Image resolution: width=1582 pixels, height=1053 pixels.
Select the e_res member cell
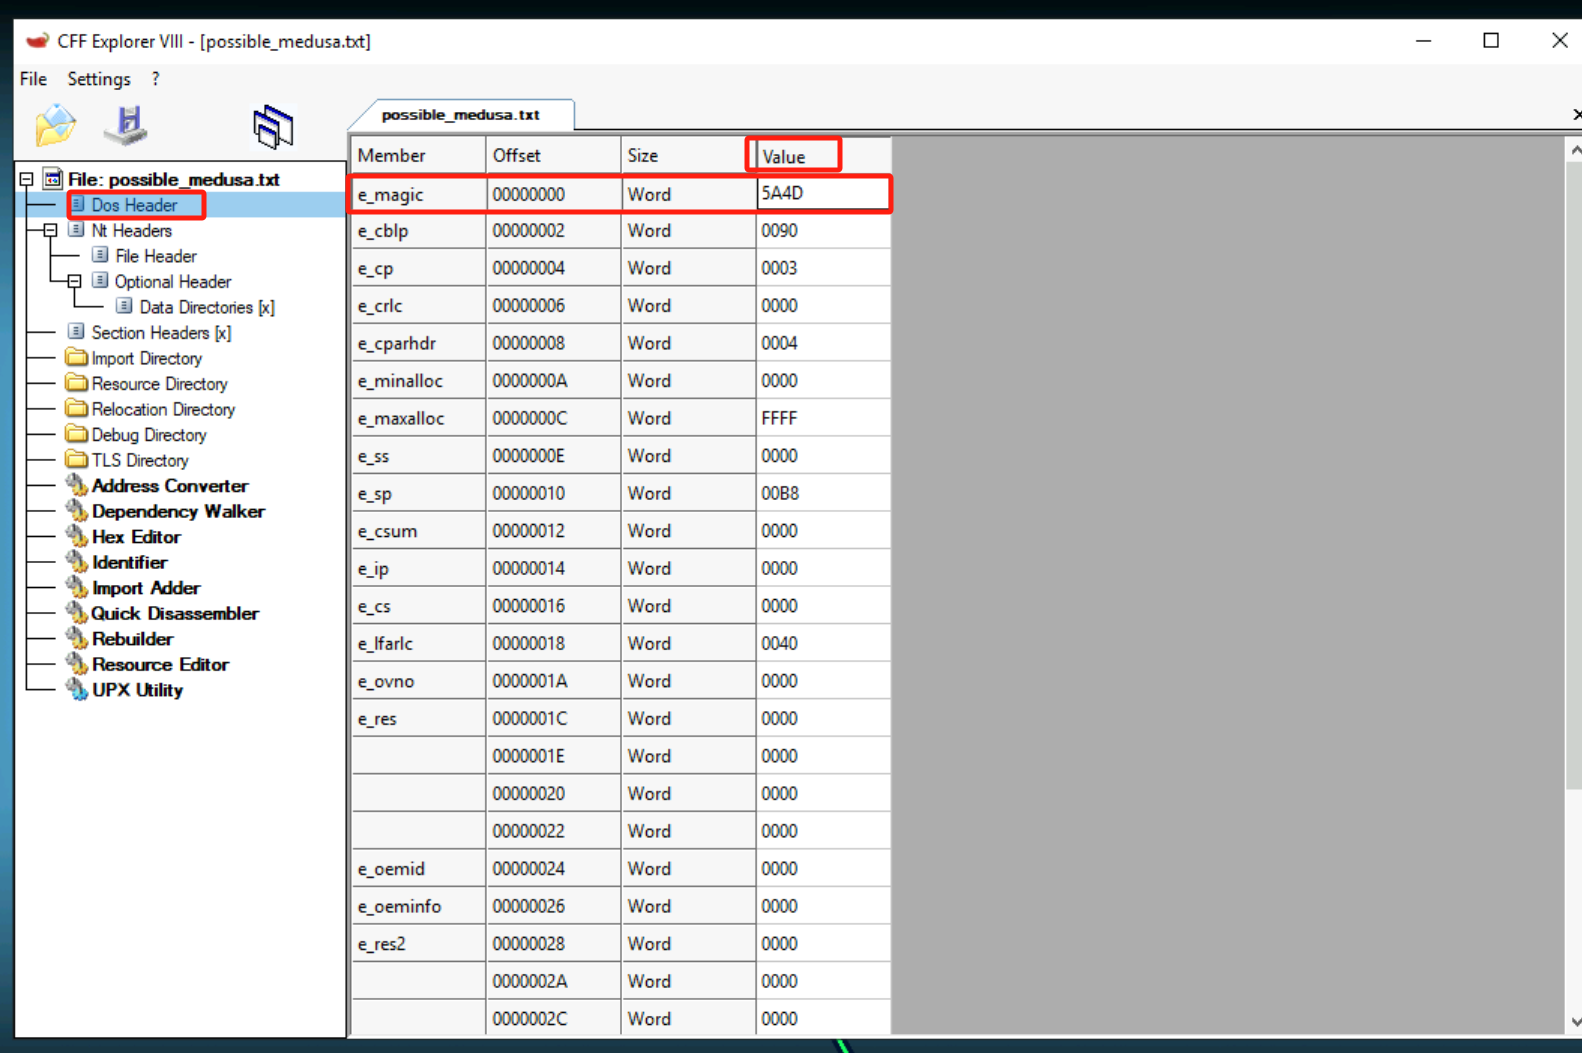click(418, 719)
